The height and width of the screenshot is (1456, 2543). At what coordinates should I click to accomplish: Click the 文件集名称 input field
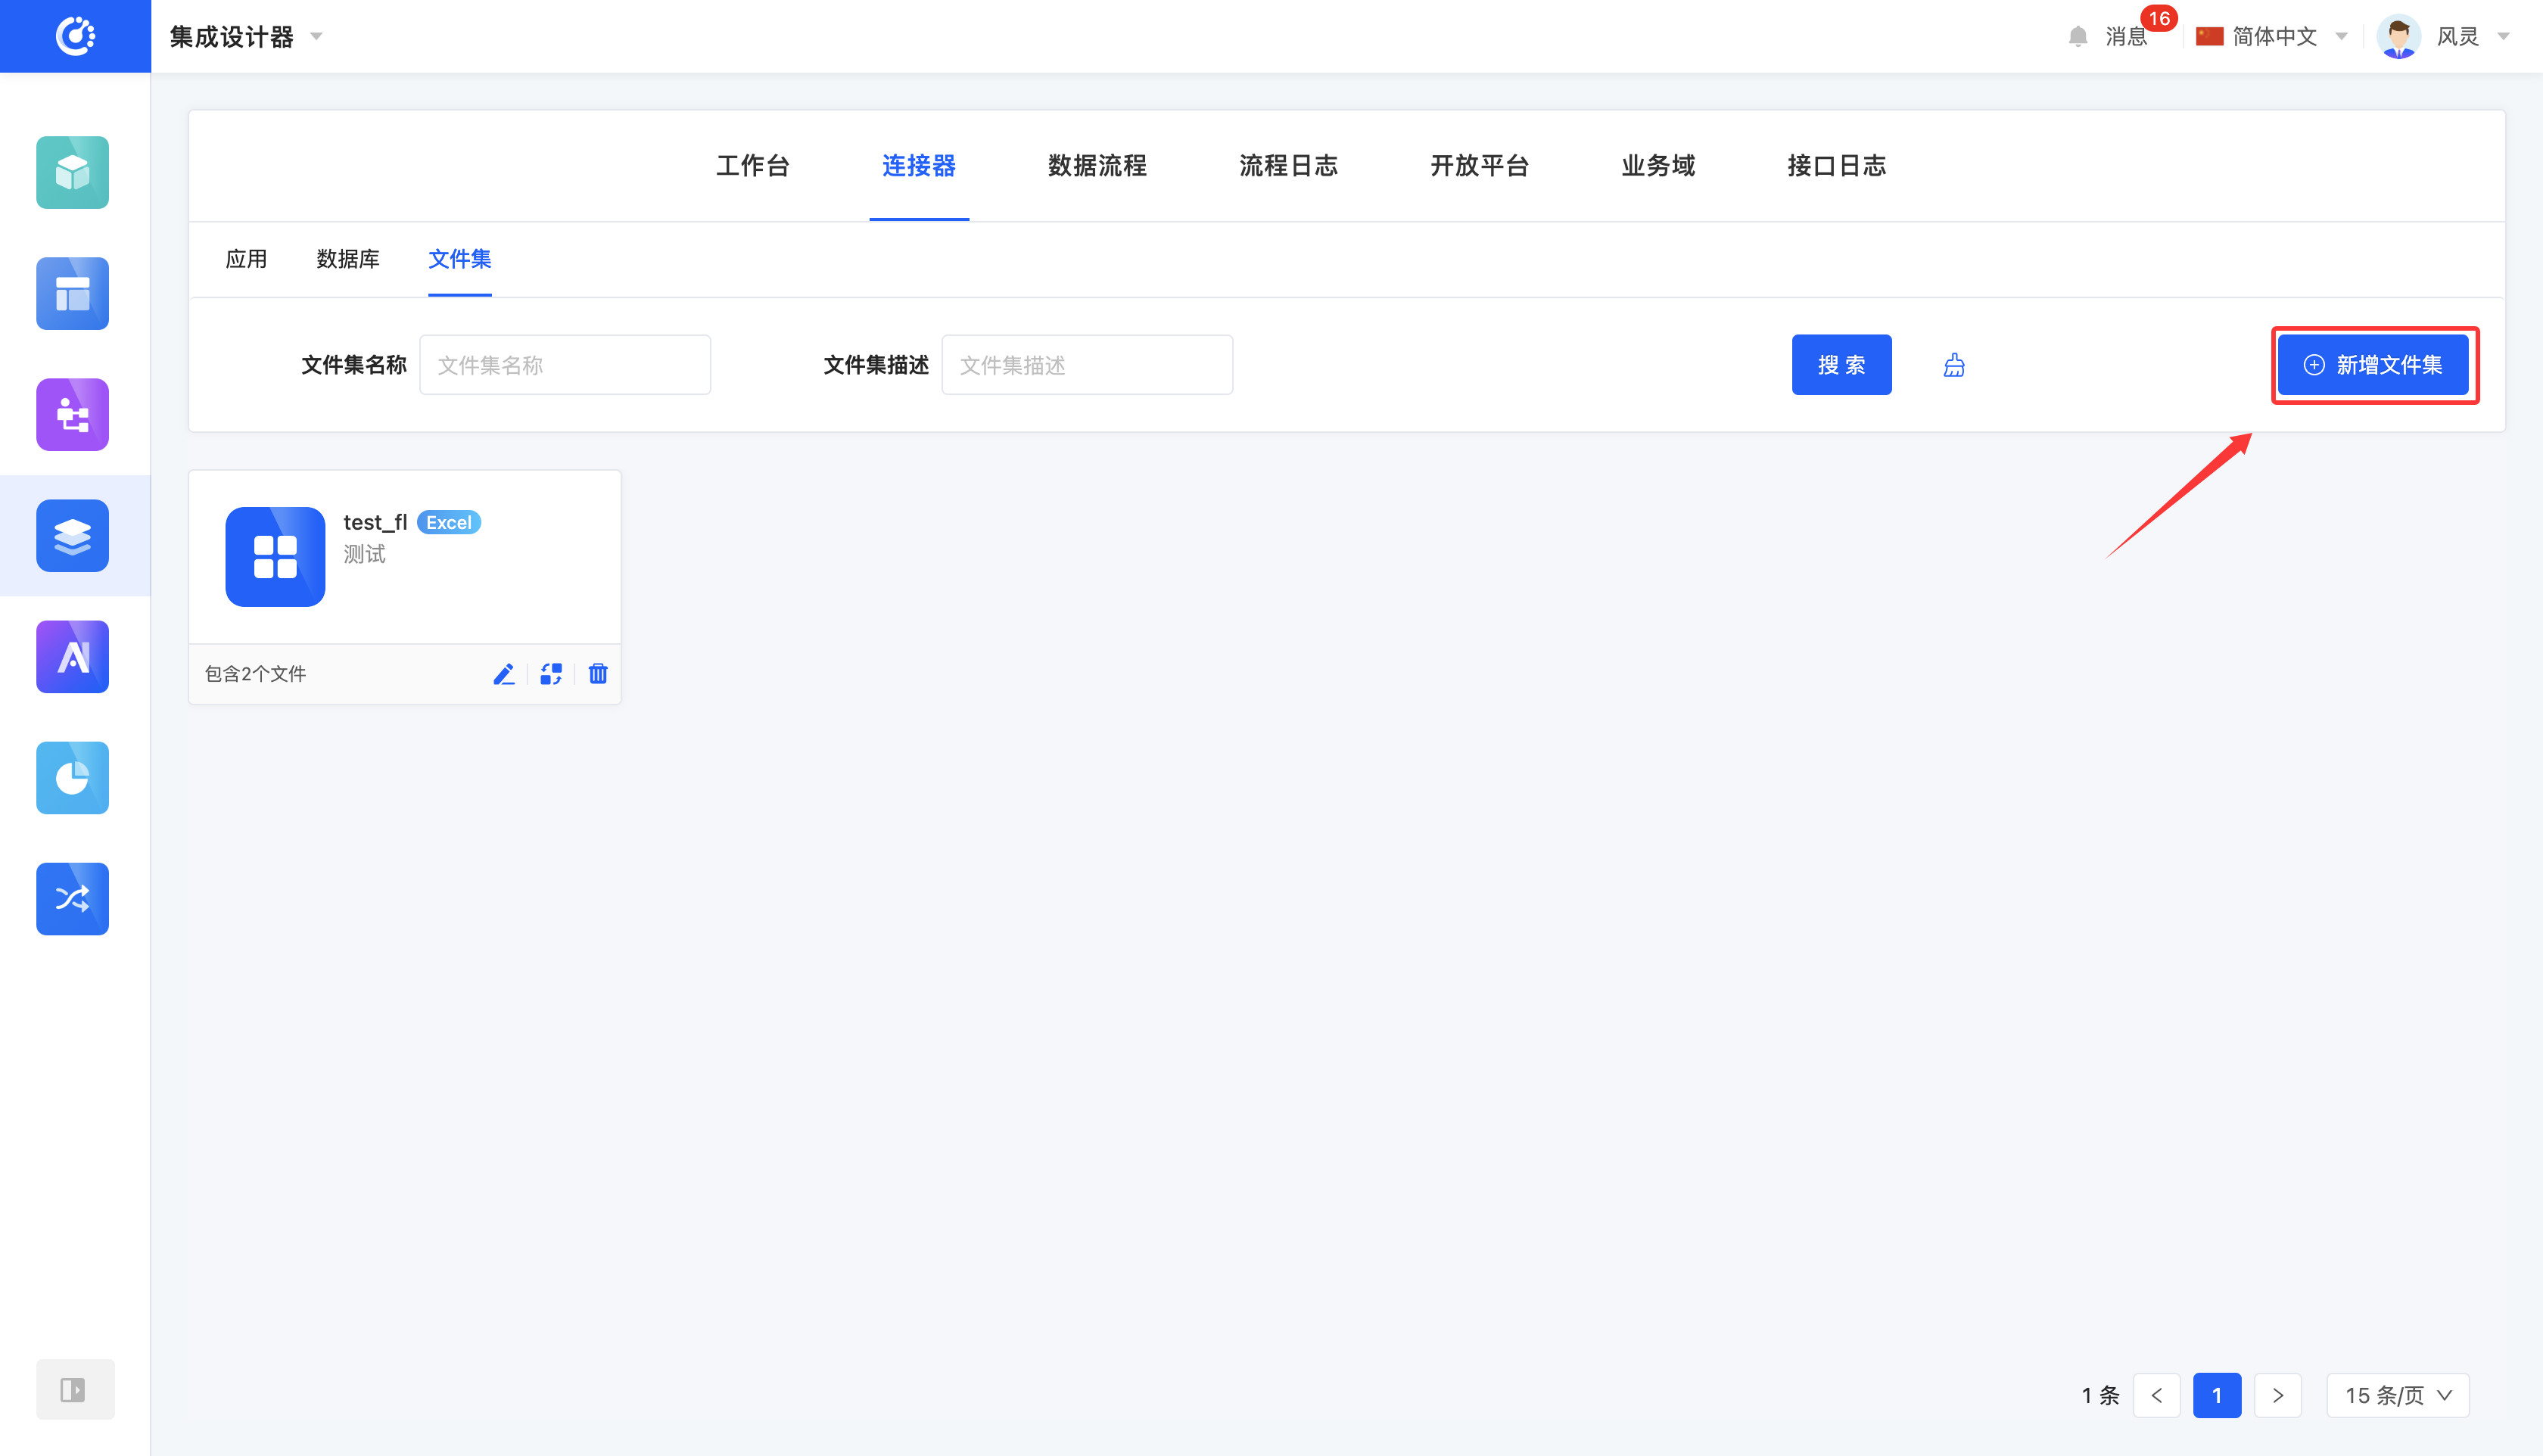pos(565,365)
